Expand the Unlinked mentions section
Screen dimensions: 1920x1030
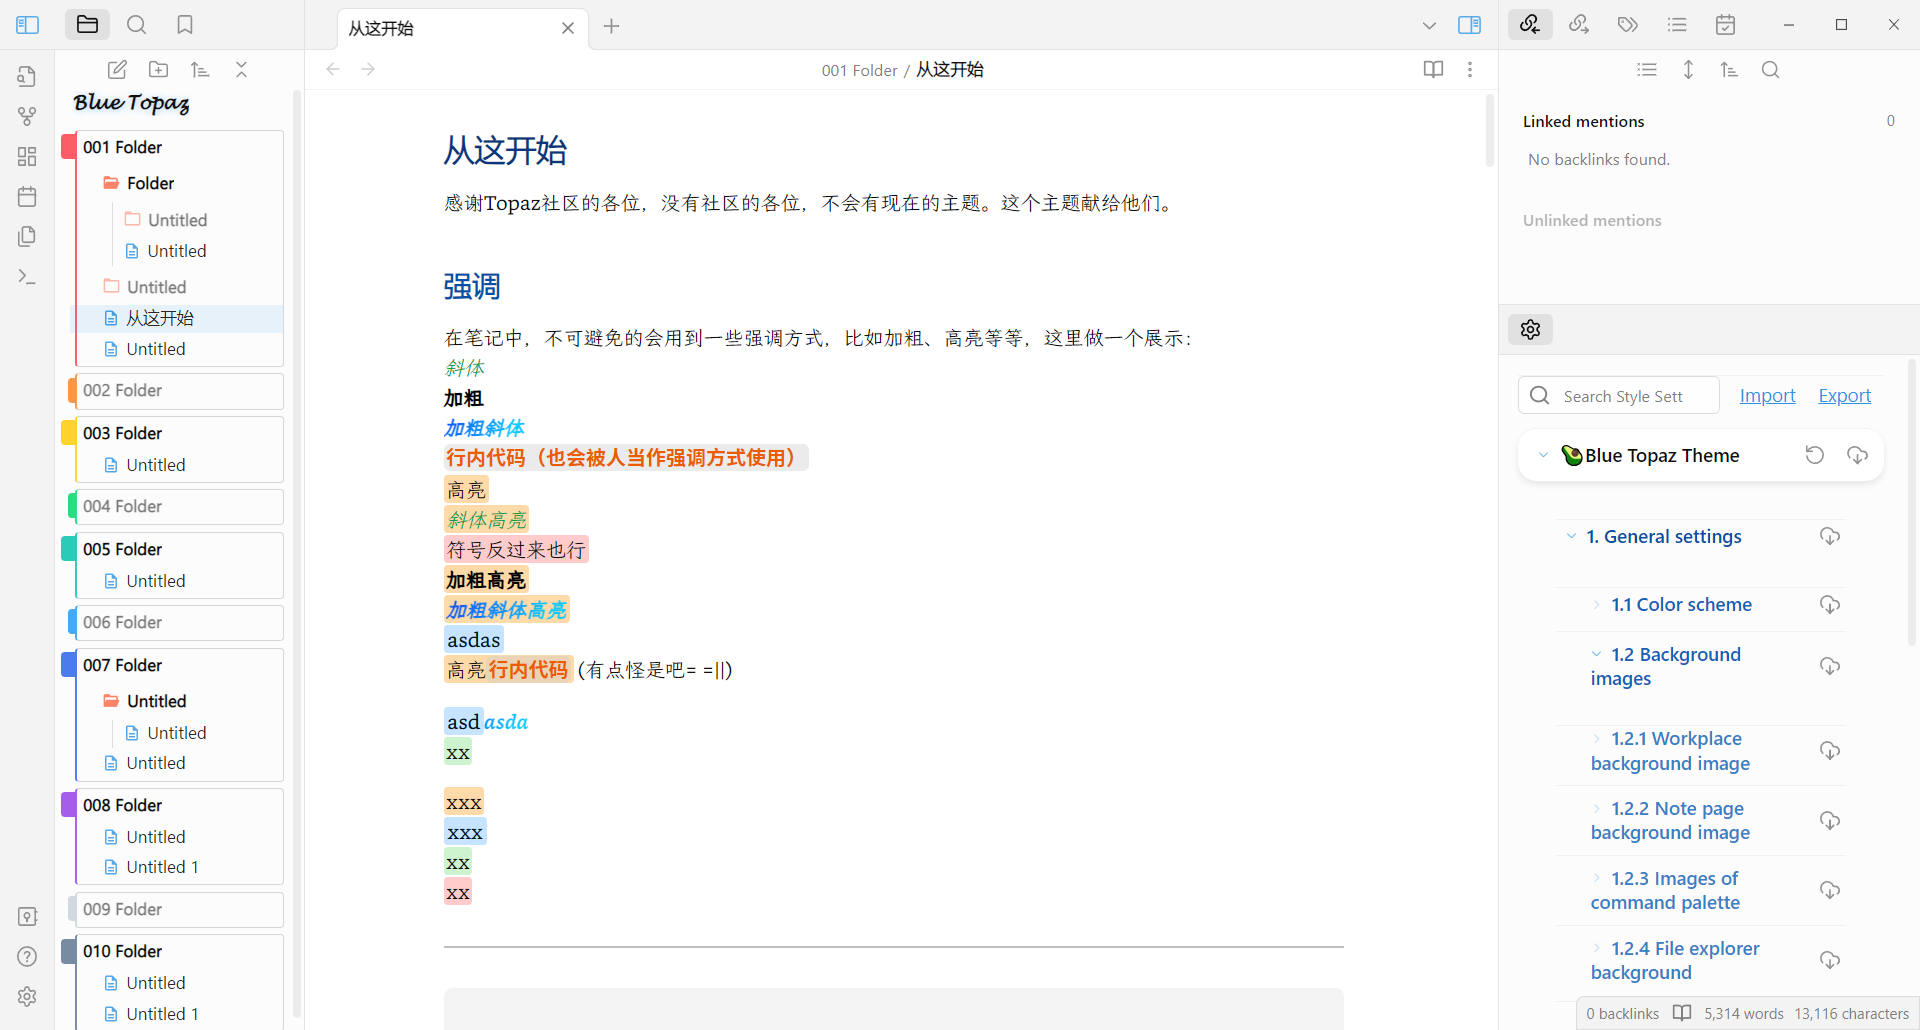click(1592, 220)
